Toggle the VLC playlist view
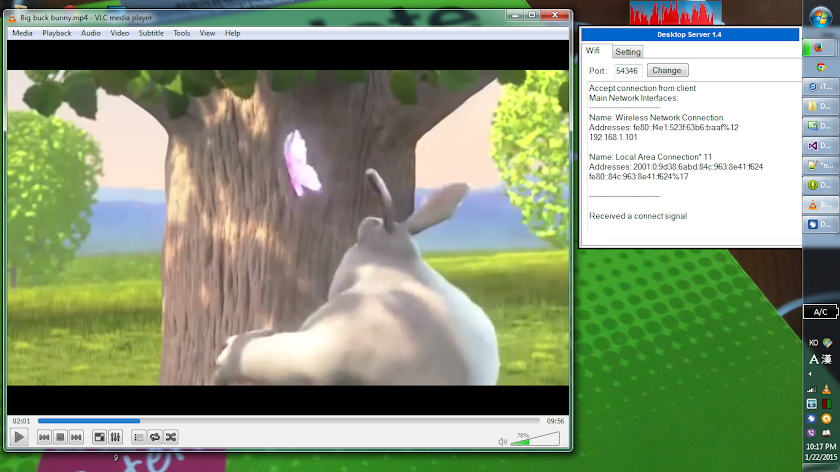Image resolution: width=840 pixels, height=472 pixels. [x=139, y=437]
